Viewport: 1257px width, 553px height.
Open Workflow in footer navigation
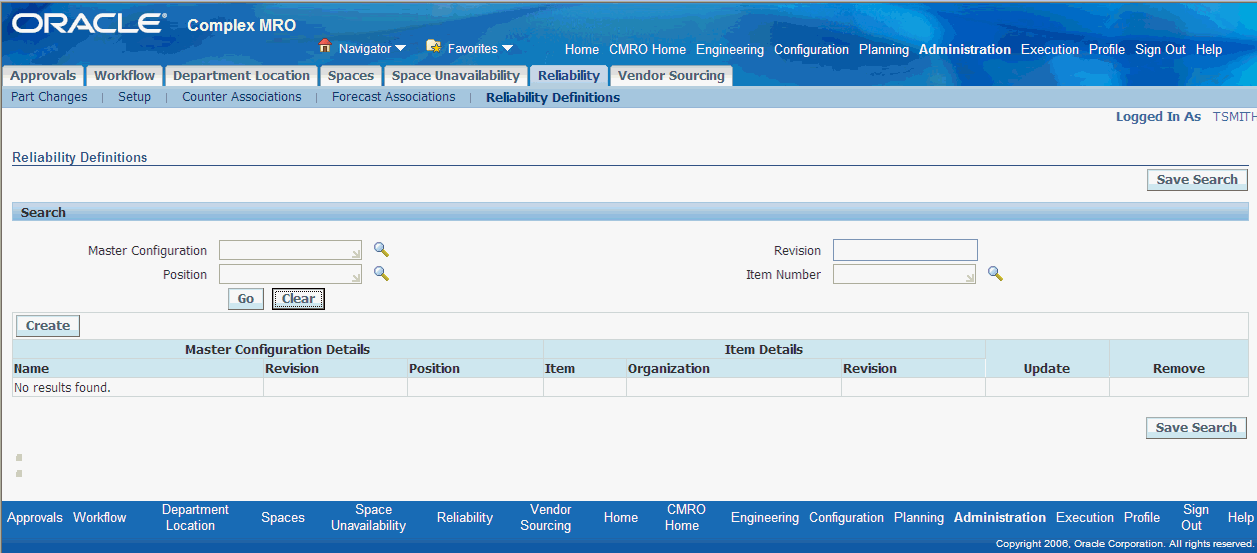(x=100, y=518)
